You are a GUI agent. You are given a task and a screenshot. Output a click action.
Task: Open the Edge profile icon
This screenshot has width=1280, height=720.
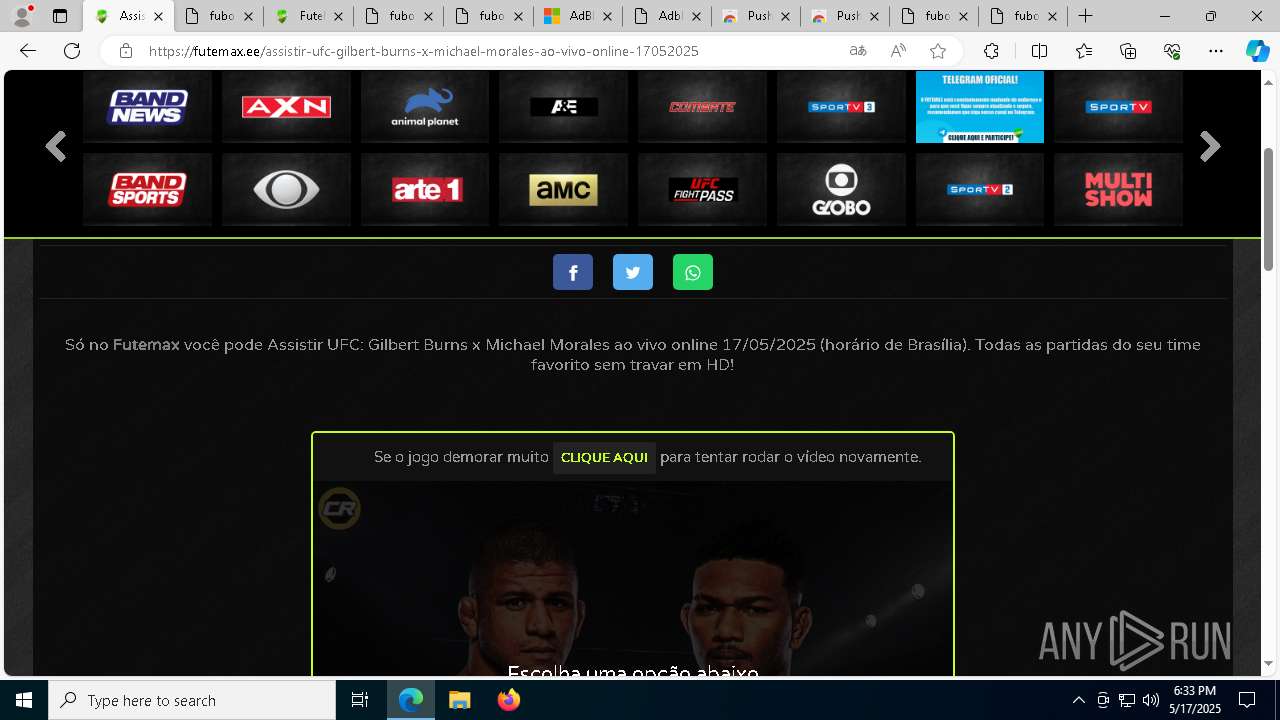(x=22, y=16)
